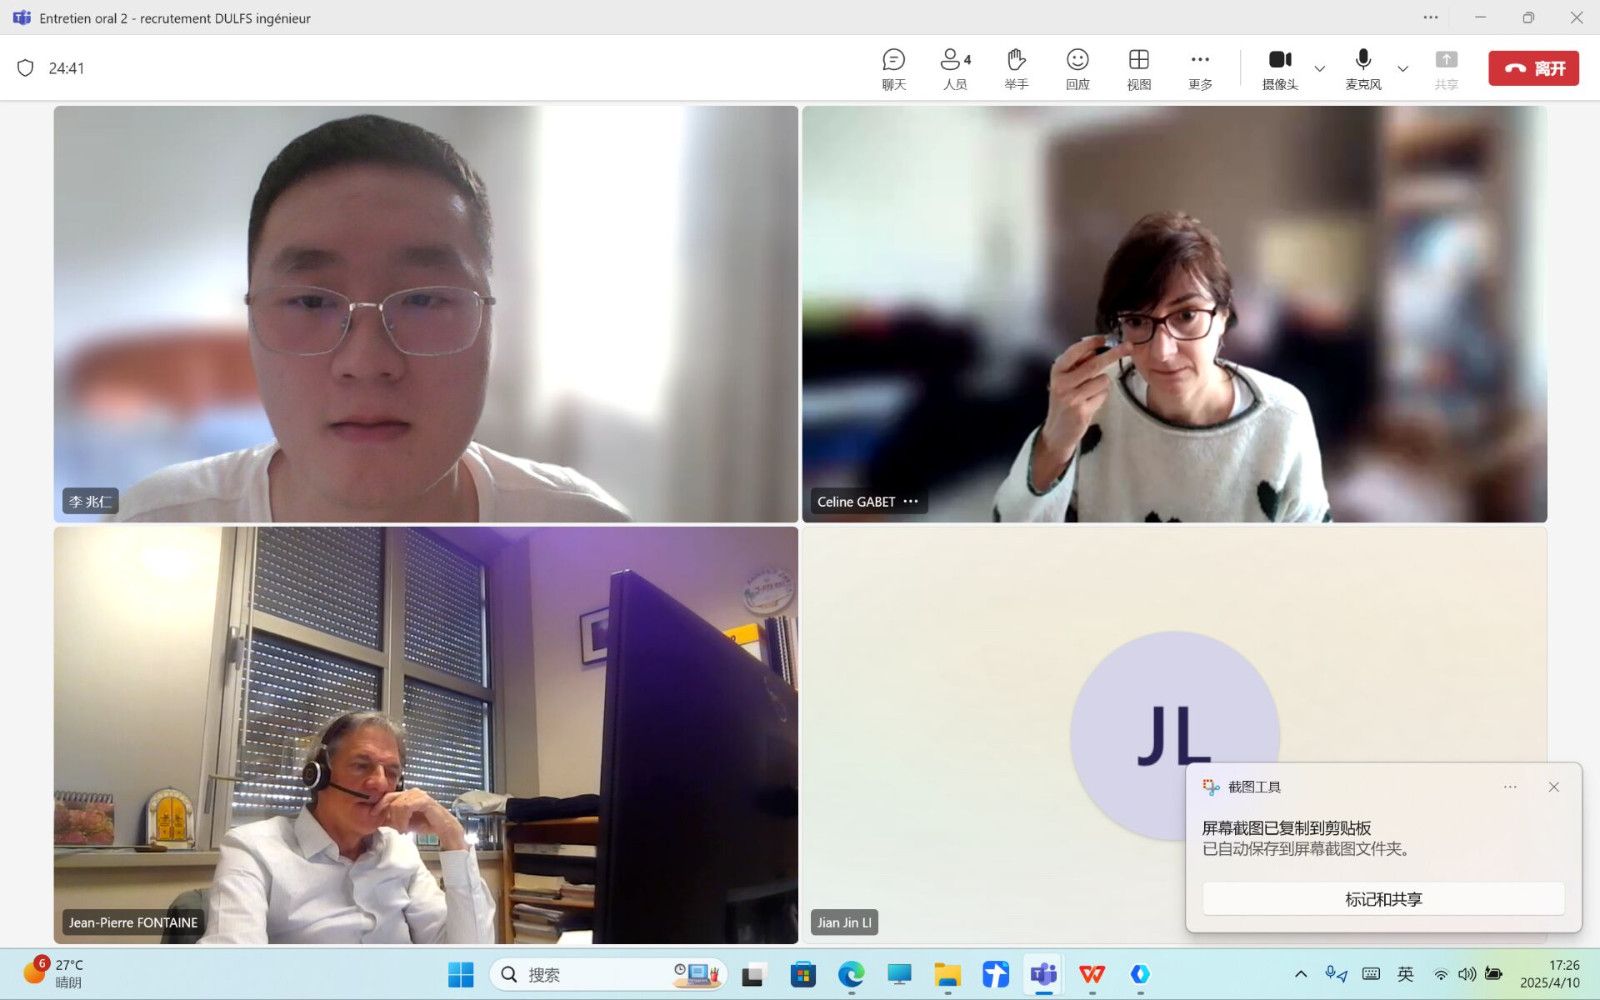Image resolution: width=1600 pixels, height=1000 pixels.
Task: Show the participants list (人员)
Action: [955, 69]
